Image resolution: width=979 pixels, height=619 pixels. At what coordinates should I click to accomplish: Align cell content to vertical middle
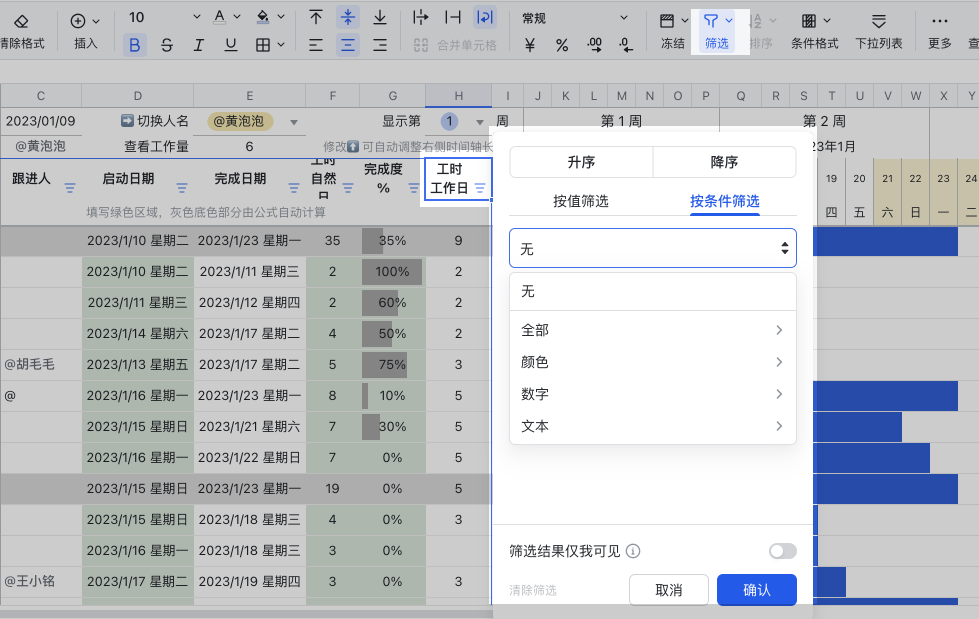(348, 17)
